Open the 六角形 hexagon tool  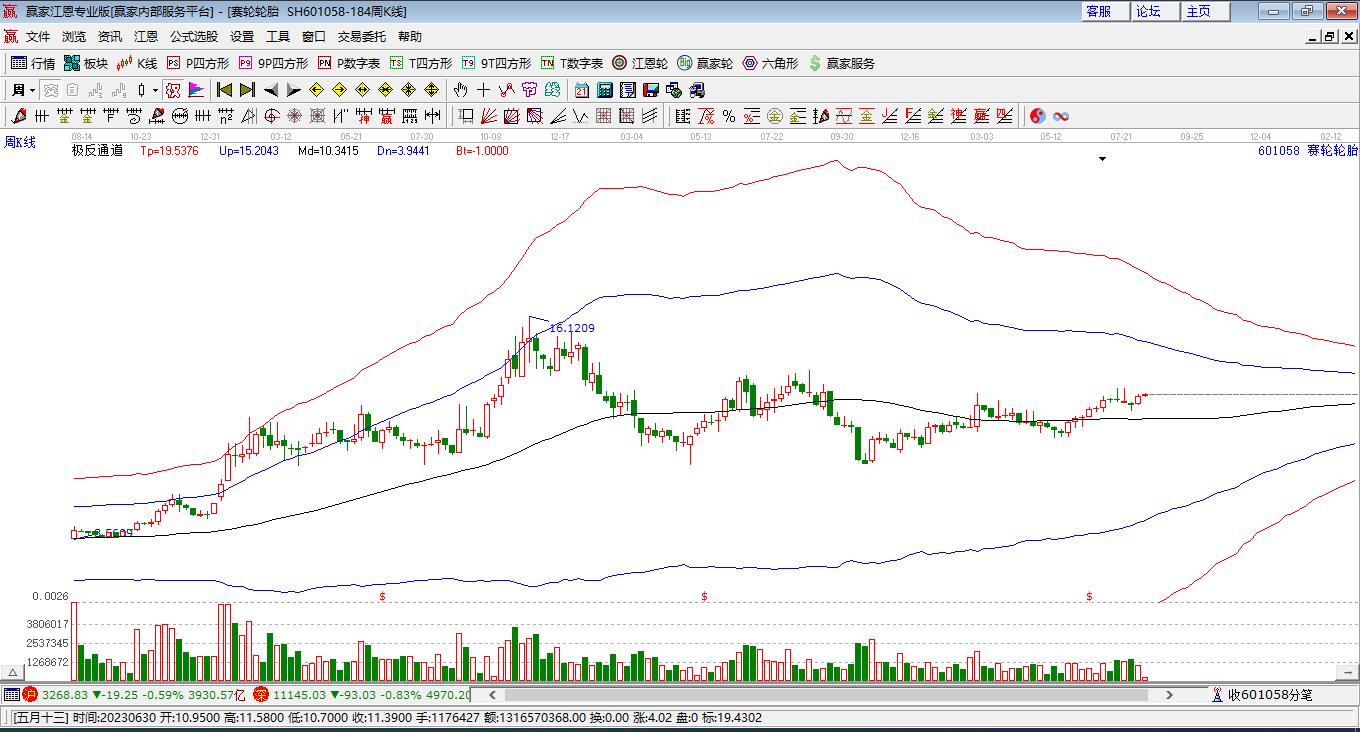click(770, 63)
